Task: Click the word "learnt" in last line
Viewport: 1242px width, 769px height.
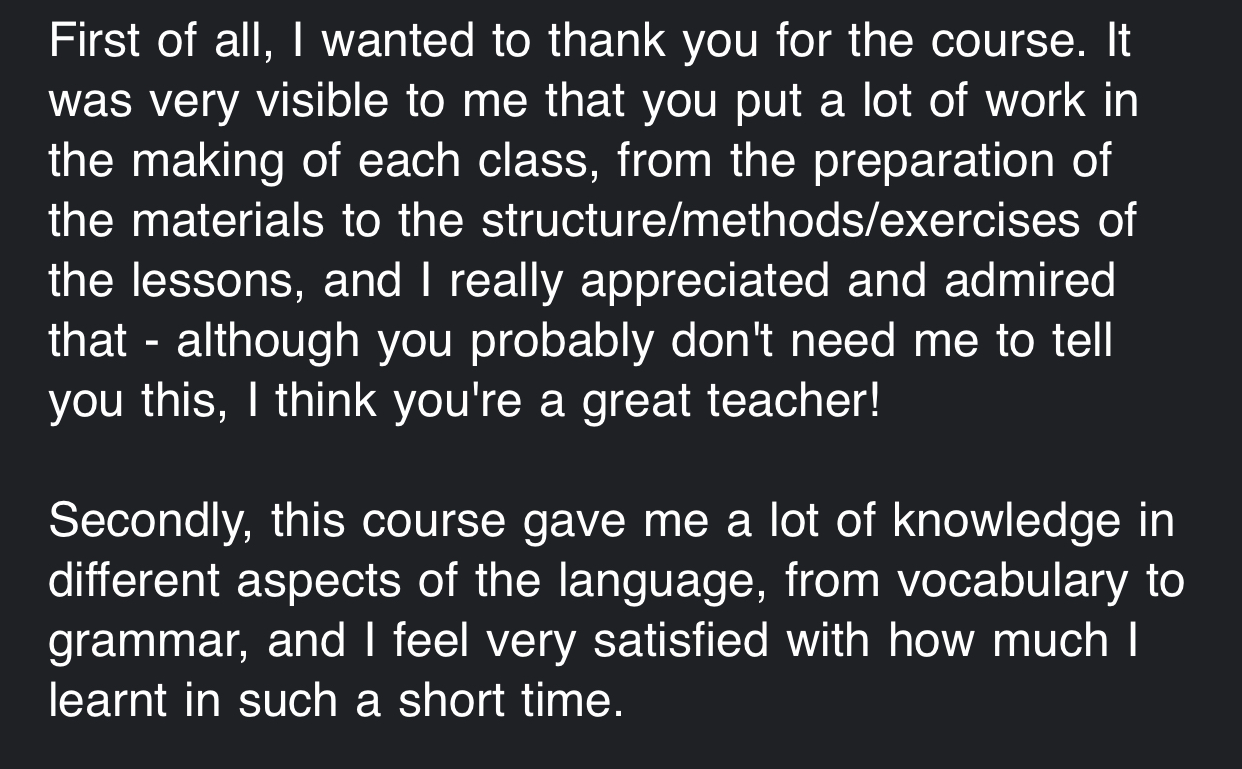Action: coord(109,700)
